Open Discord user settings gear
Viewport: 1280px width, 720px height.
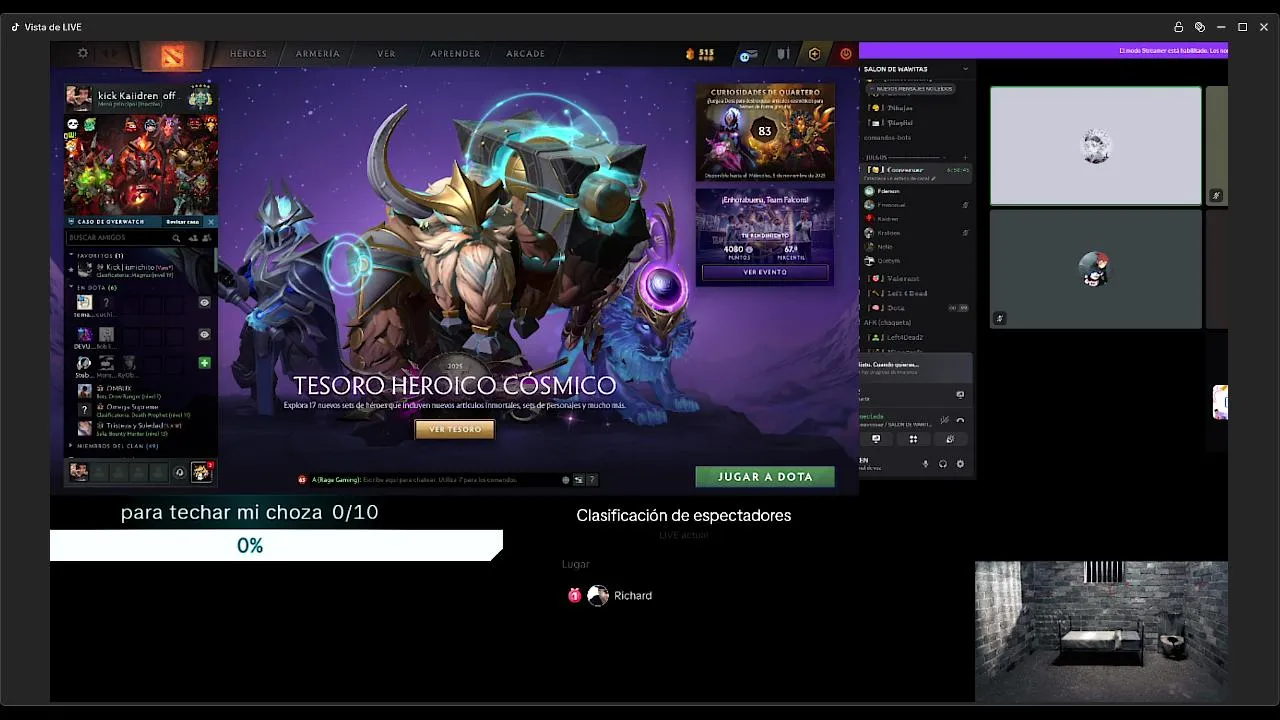click(x=960, y=464)
